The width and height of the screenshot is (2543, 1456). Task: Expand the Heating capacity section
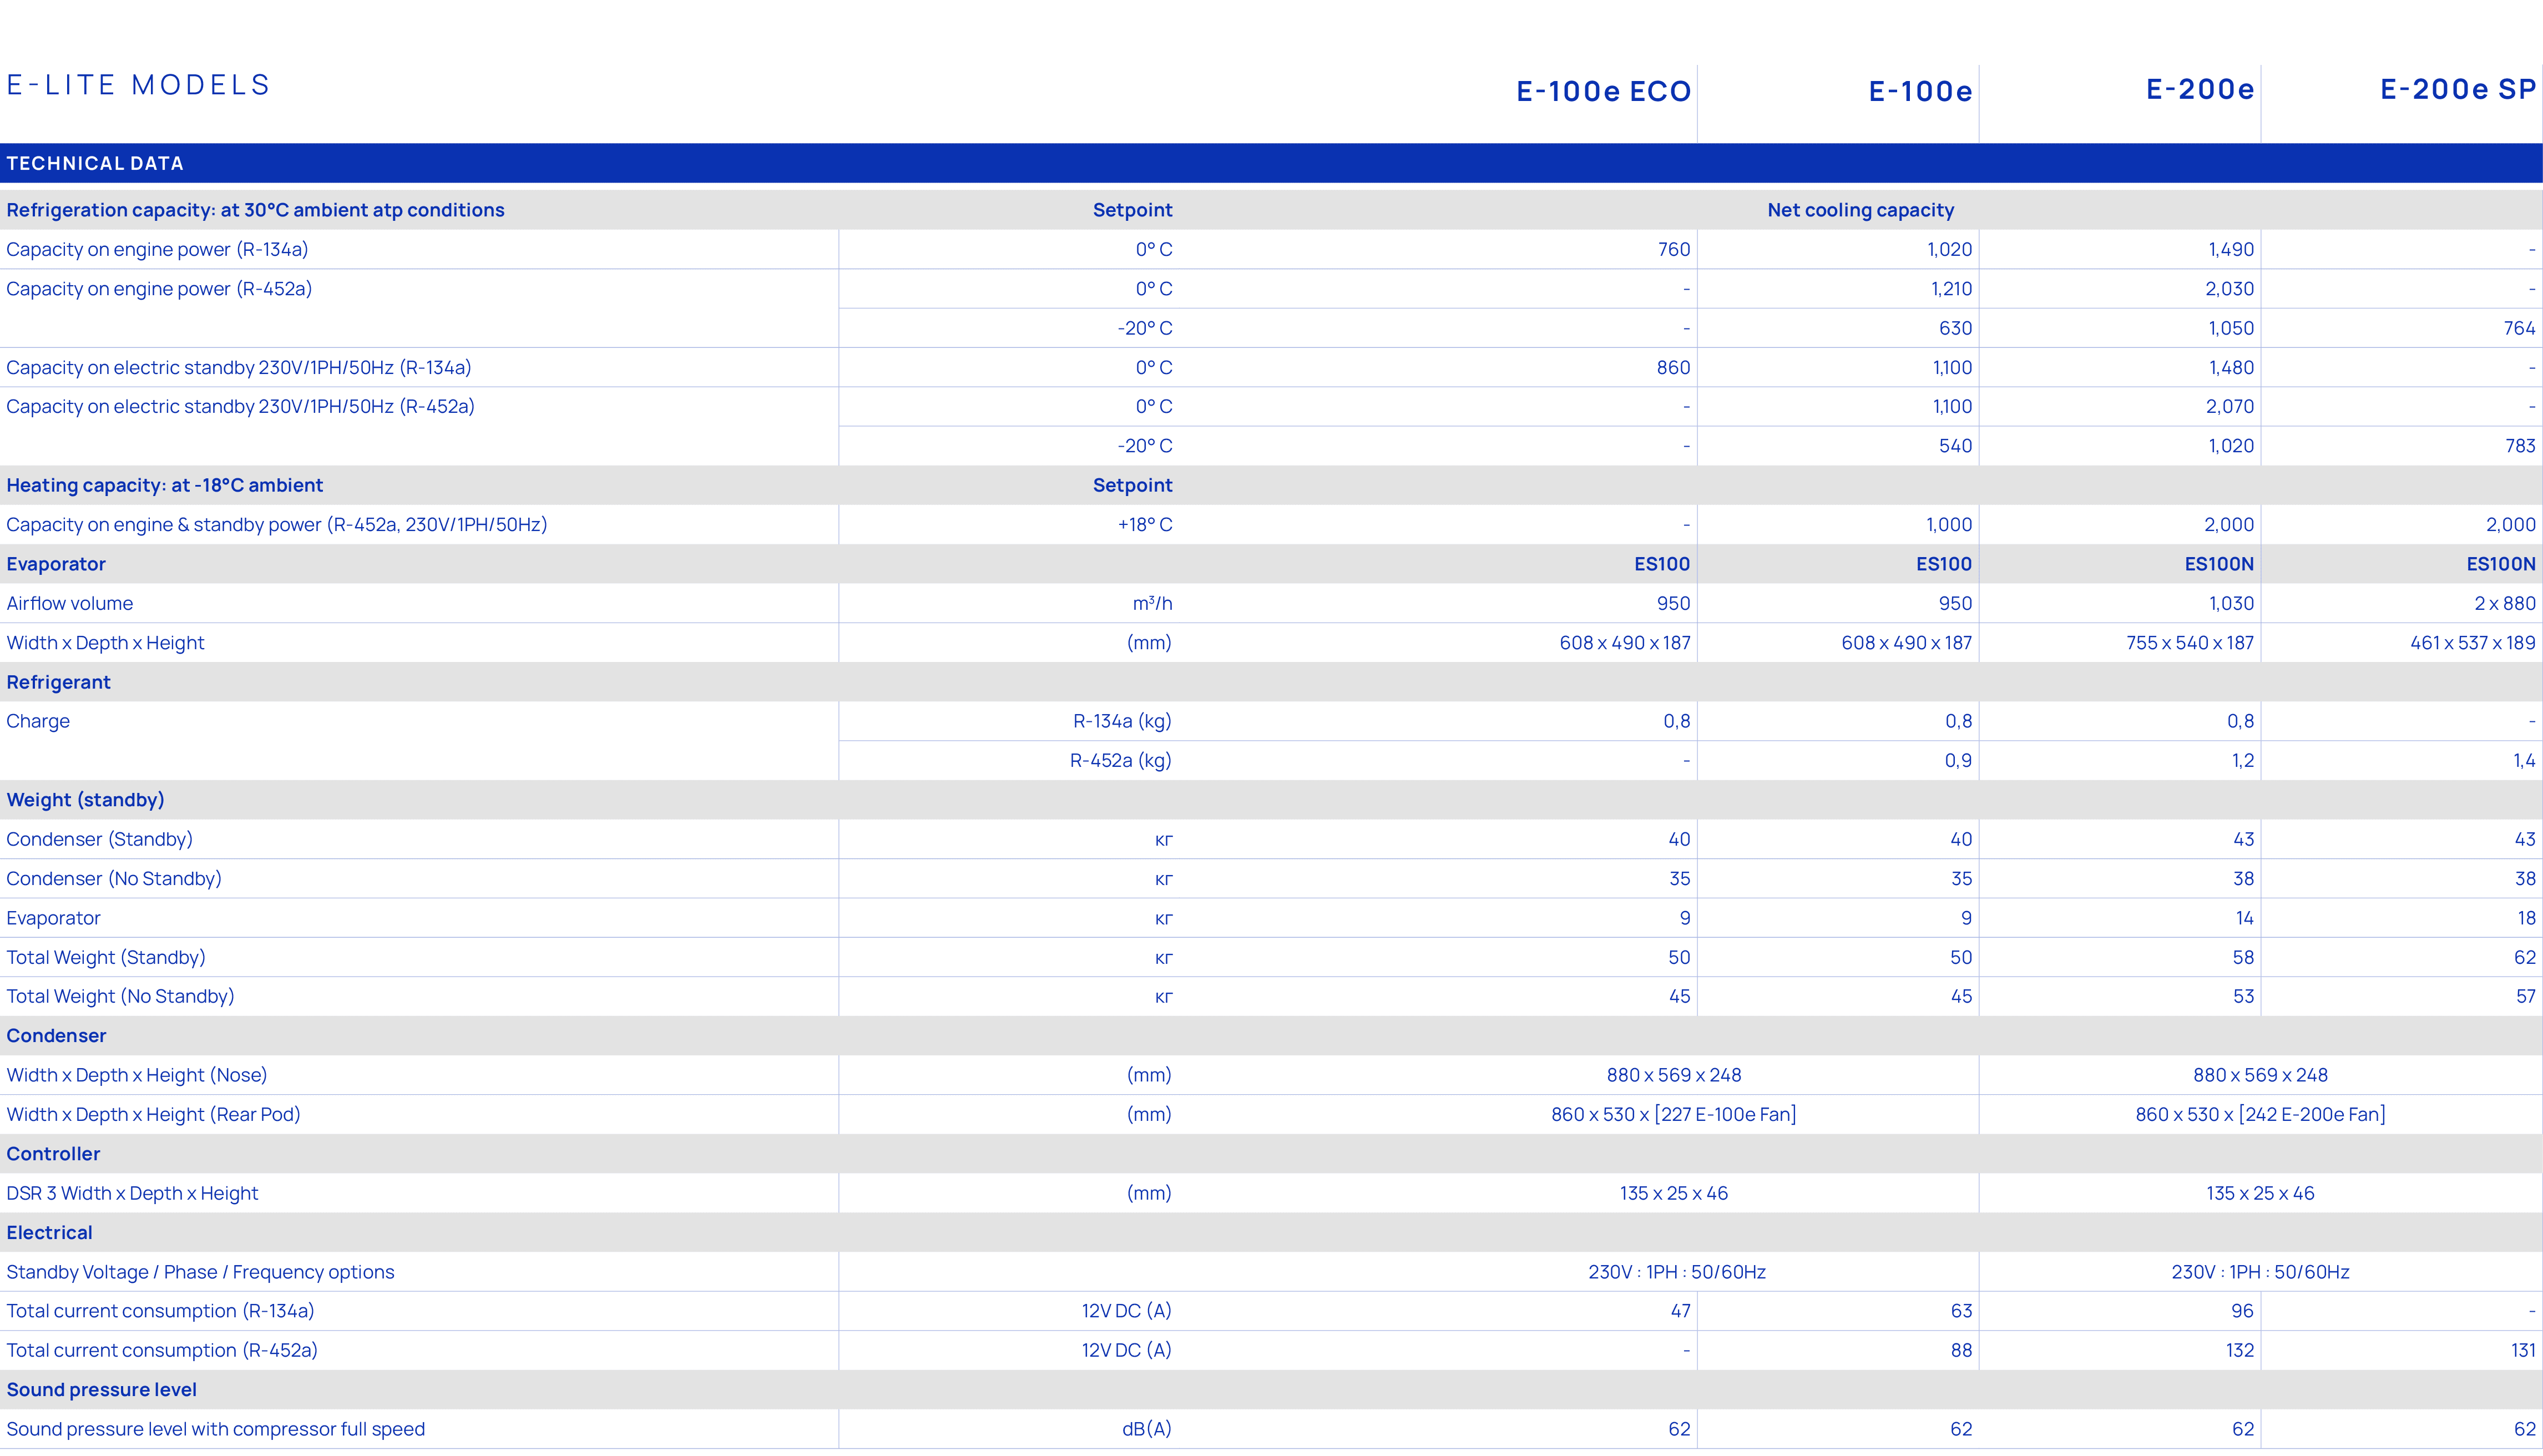tap(165, 485)
